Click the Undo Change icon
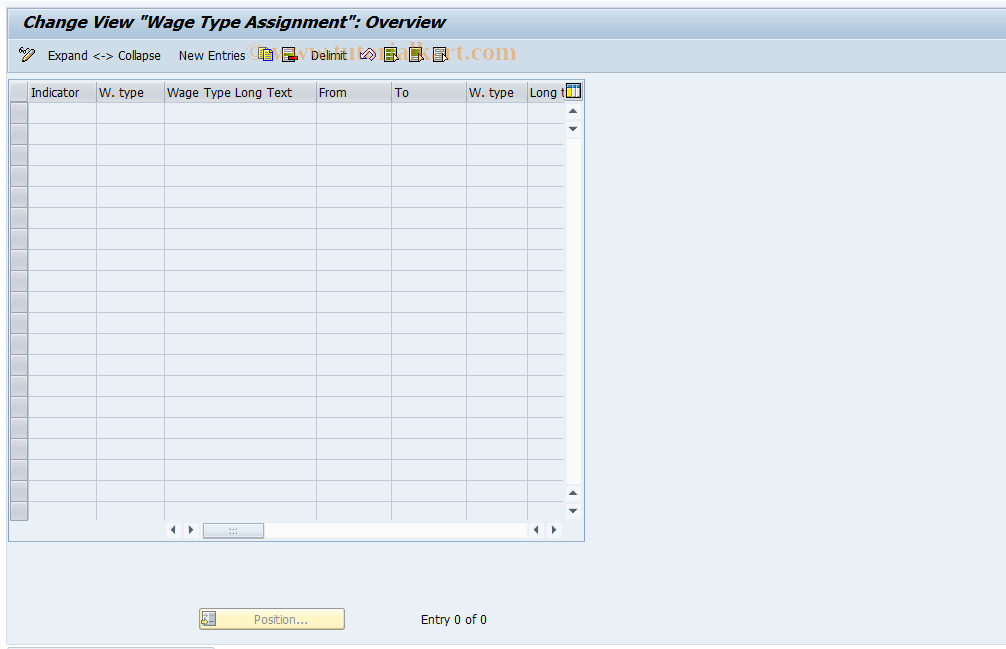1006x649 pixels. tap(368, 55)
